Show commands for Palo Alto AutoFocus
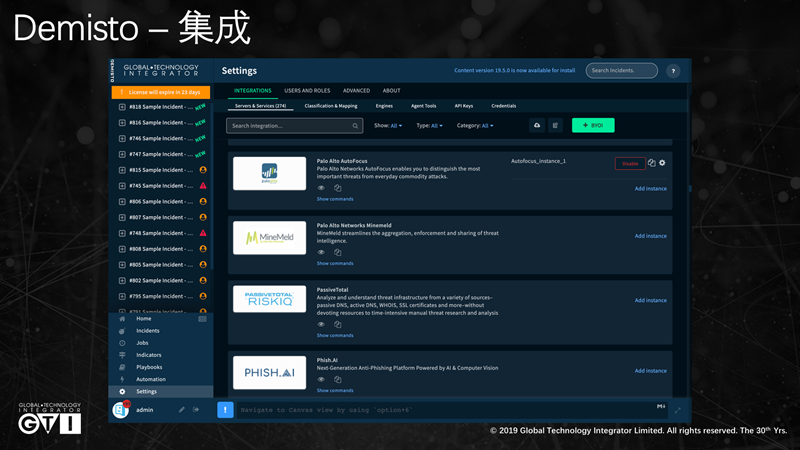Screen dimensions: 800x450 (335, 199)
